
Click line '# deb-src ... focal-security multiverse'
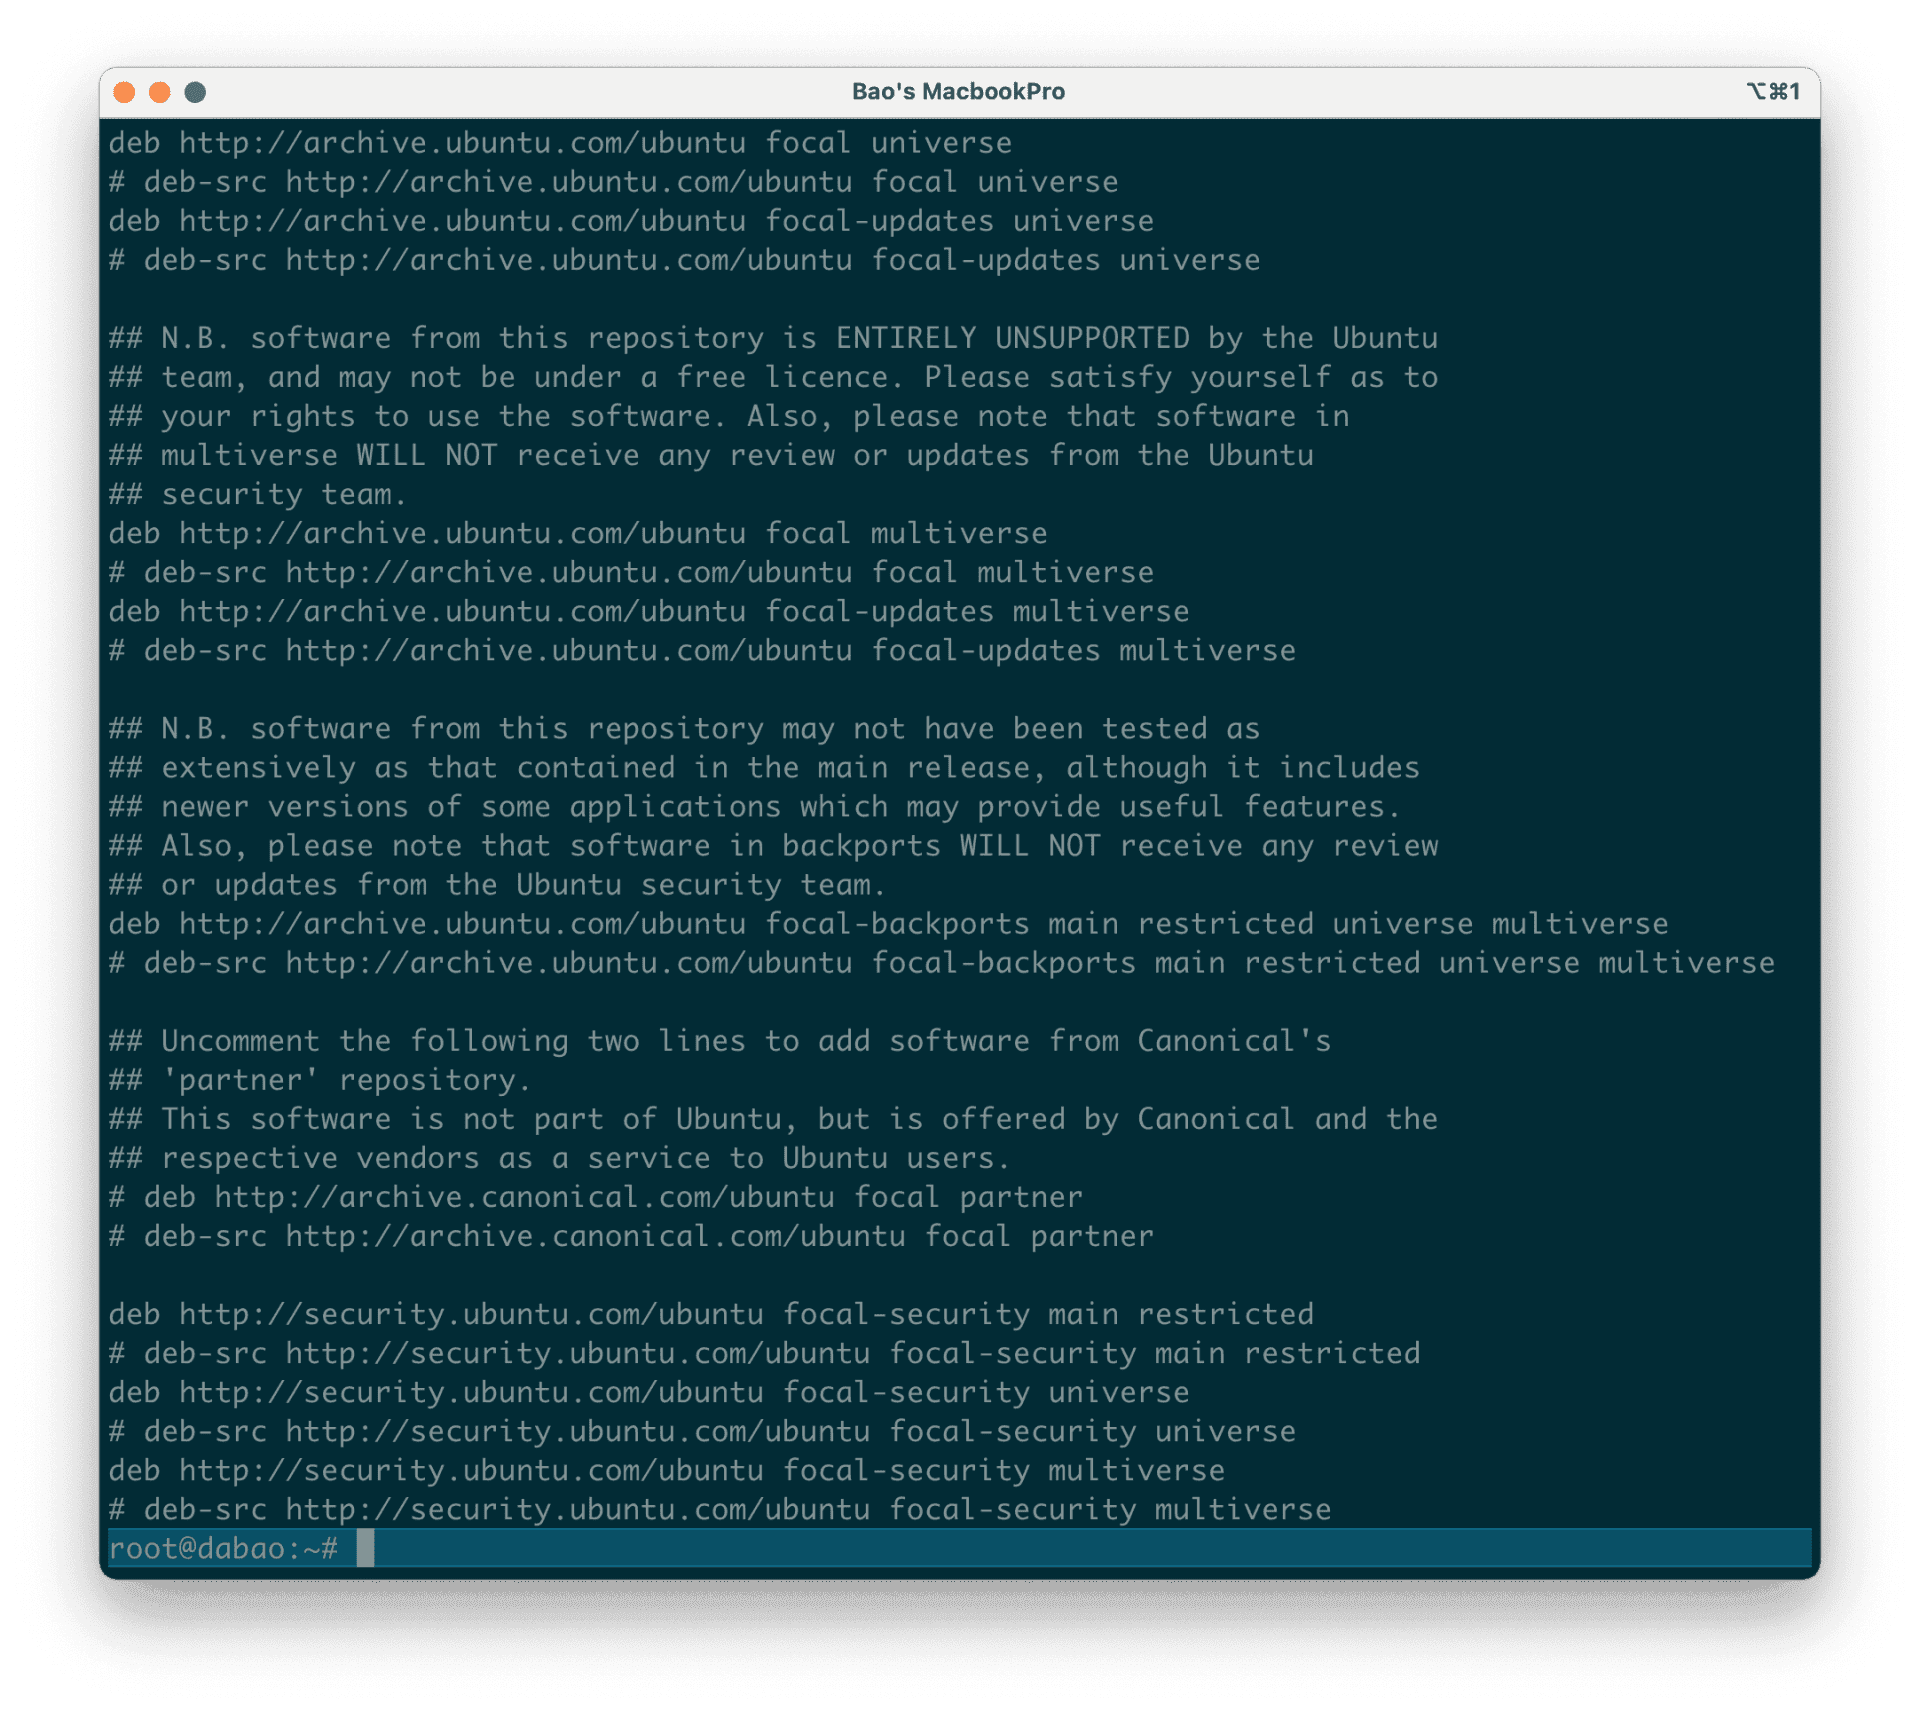[720, 1508]
